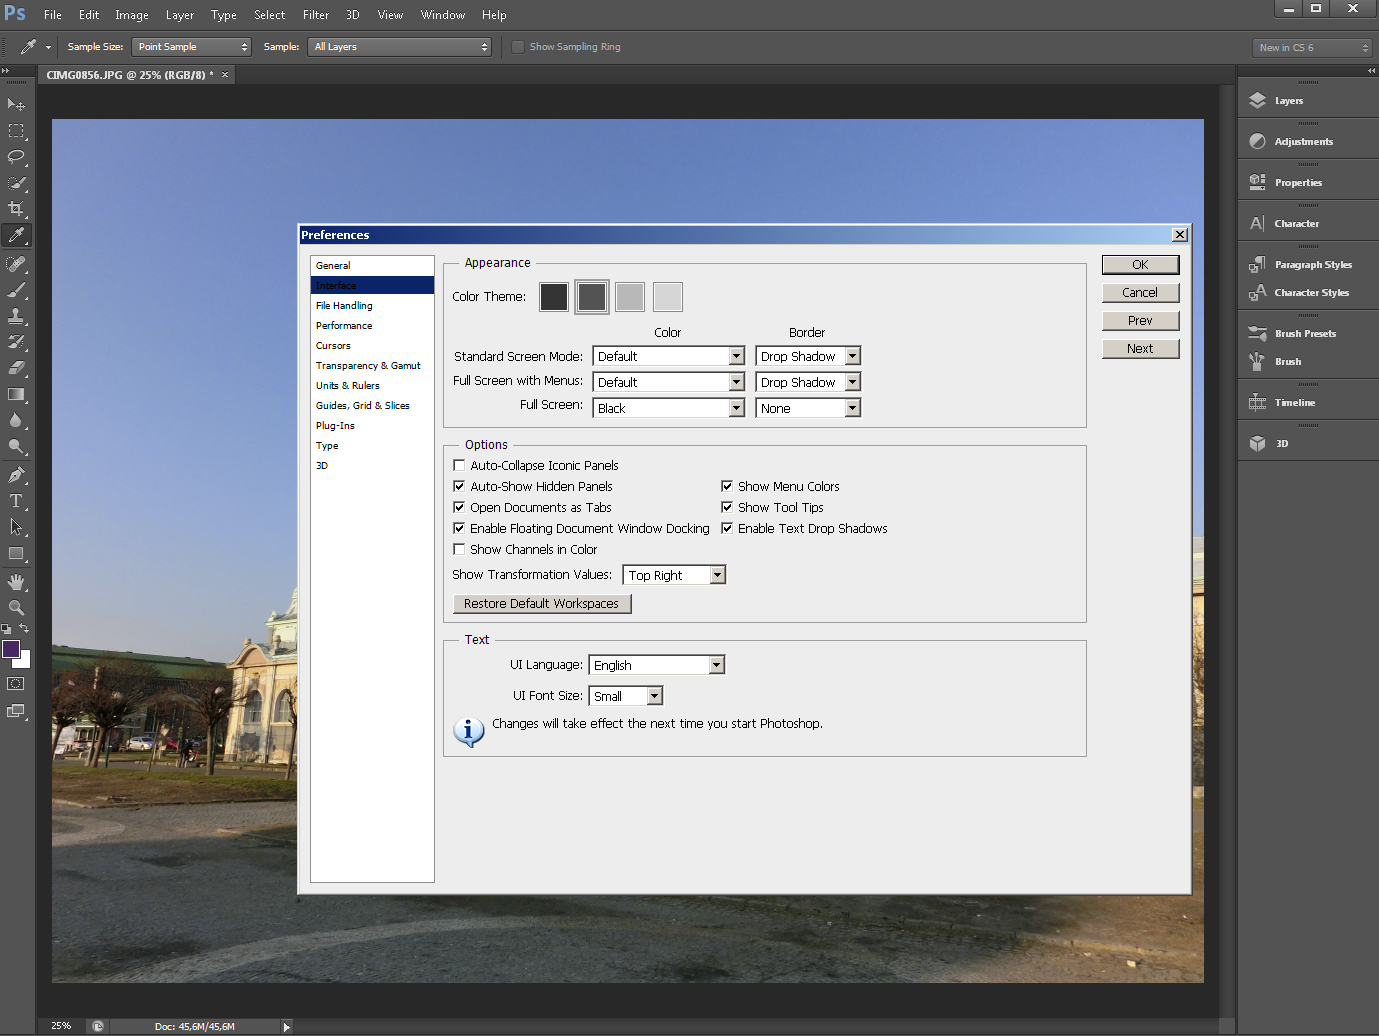
Task: Click Restore Default Workspaces button
Action: click(541, 604)
